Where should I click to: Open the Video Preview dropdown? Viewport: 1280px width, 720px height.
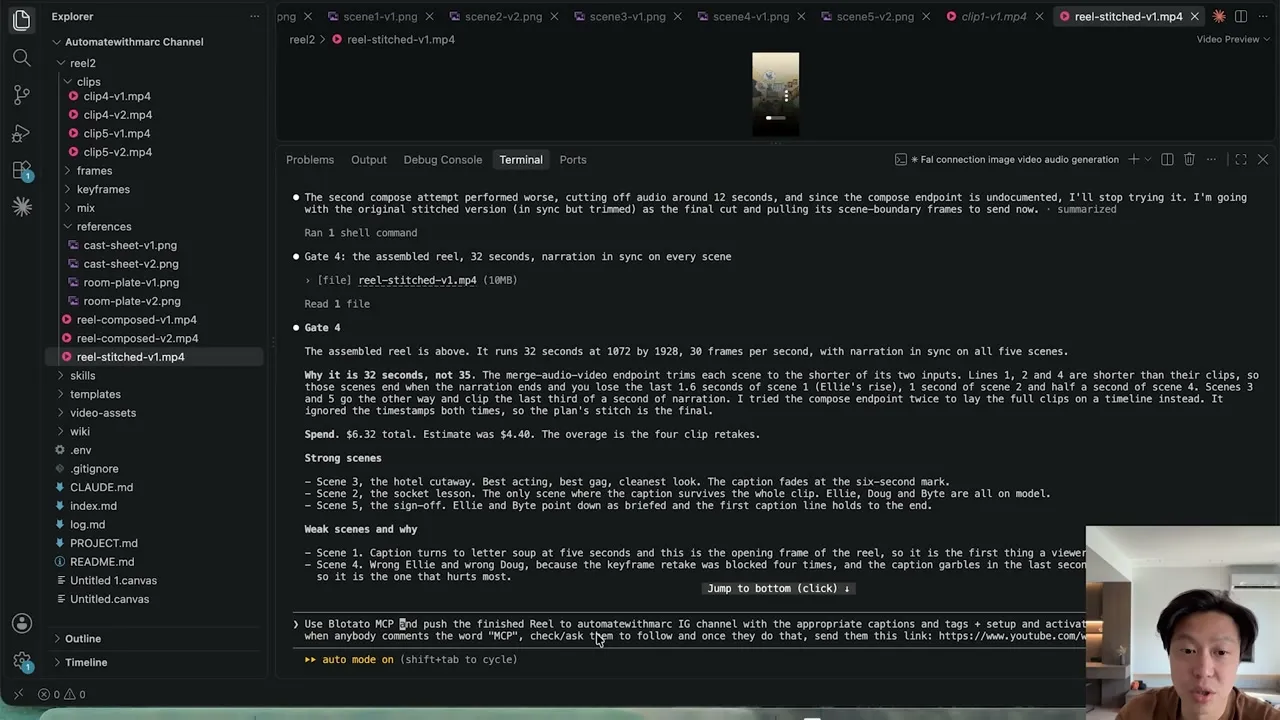point(1234,39)
